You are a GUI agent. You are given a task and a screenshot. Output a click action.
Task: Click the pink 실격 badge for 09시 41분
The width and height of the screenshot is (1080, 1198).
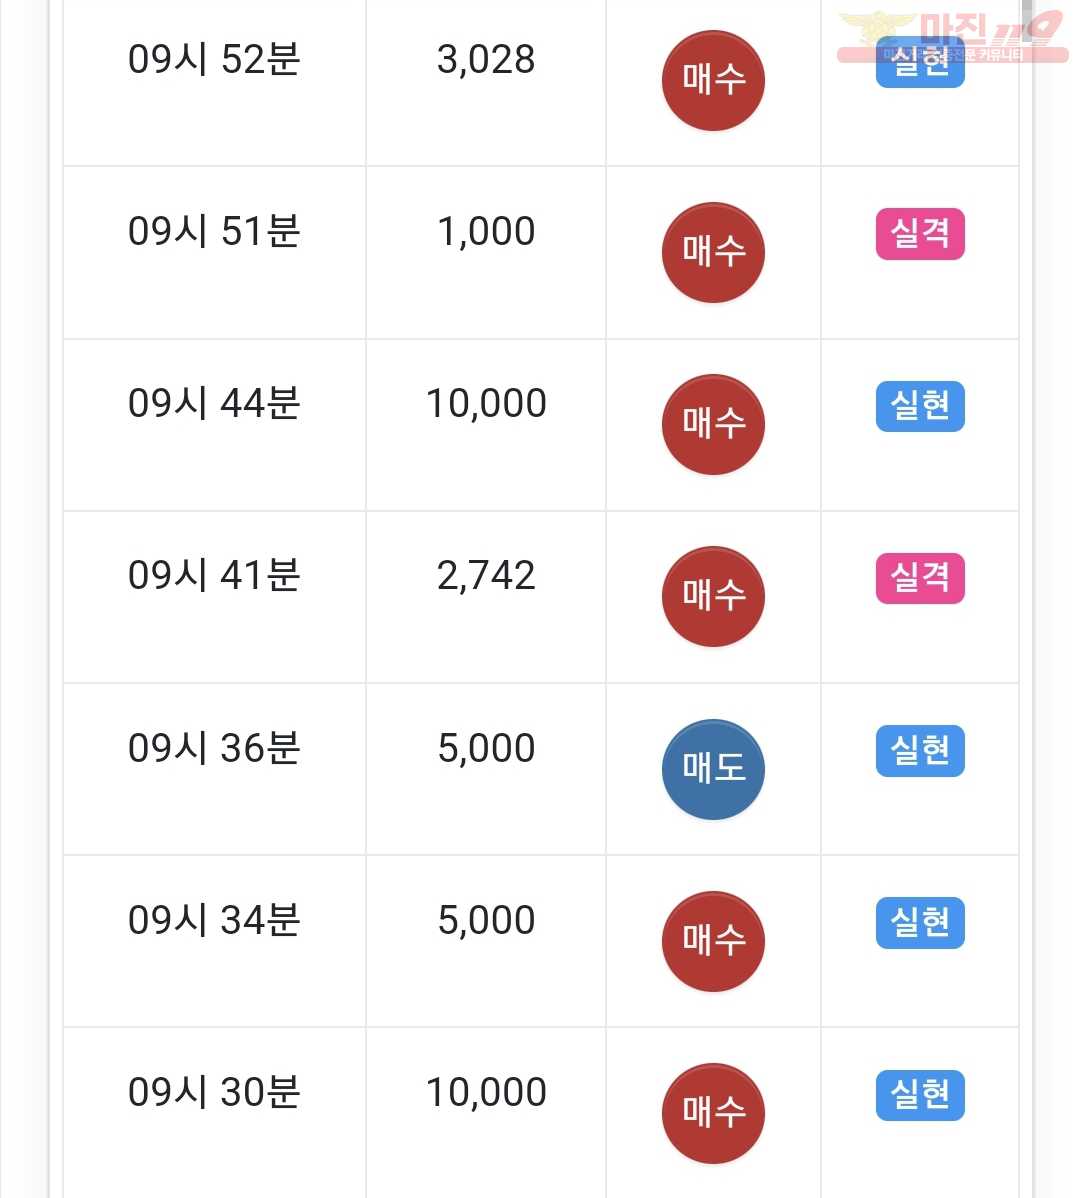[920, 578]
